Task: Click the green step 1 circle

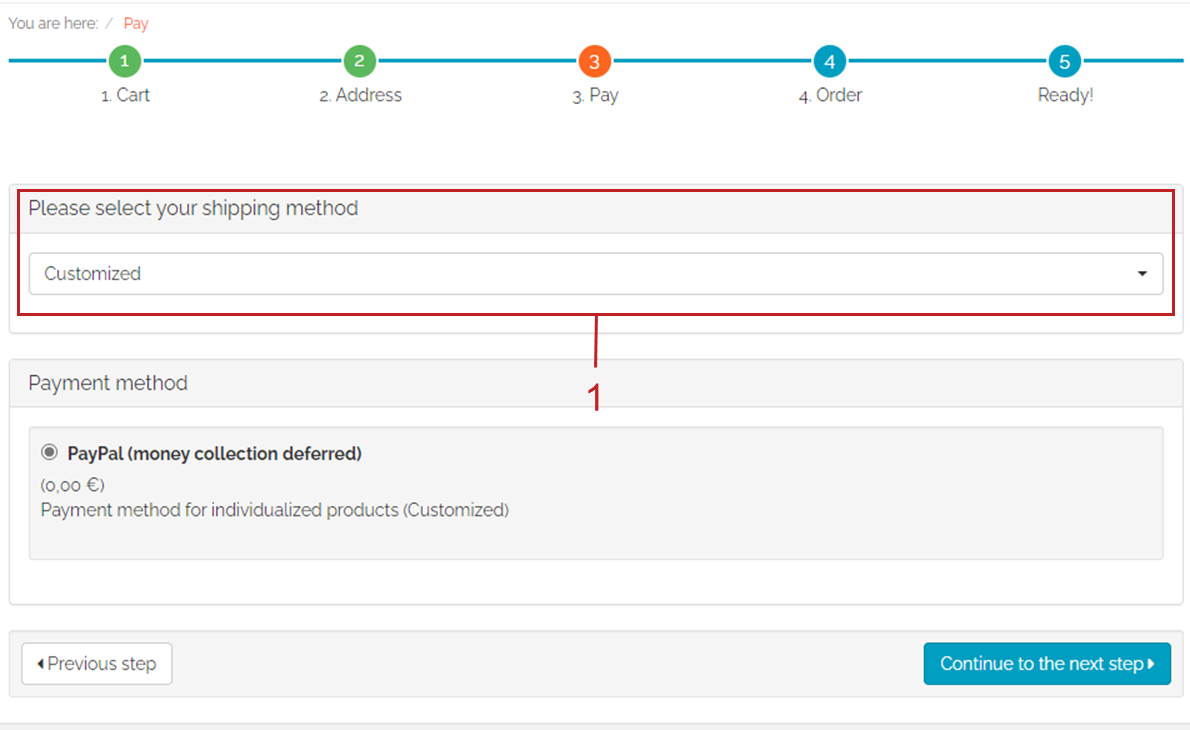Action: [124, 61]
